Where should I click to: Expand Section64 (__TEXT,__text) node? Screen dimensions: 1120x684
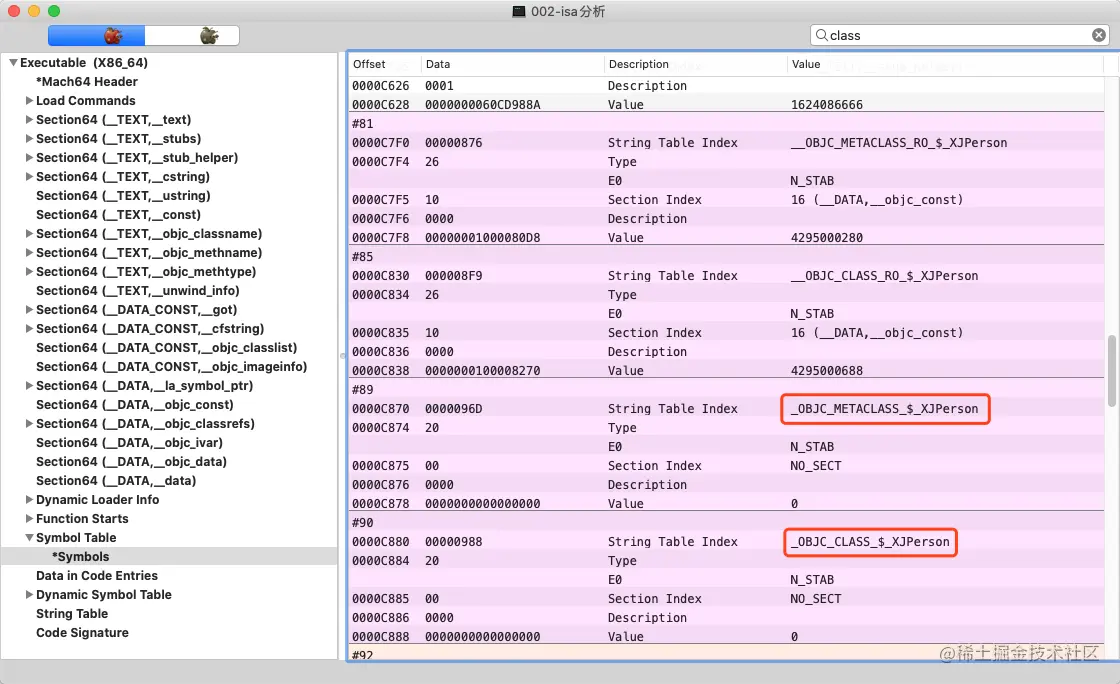point(29,120)
